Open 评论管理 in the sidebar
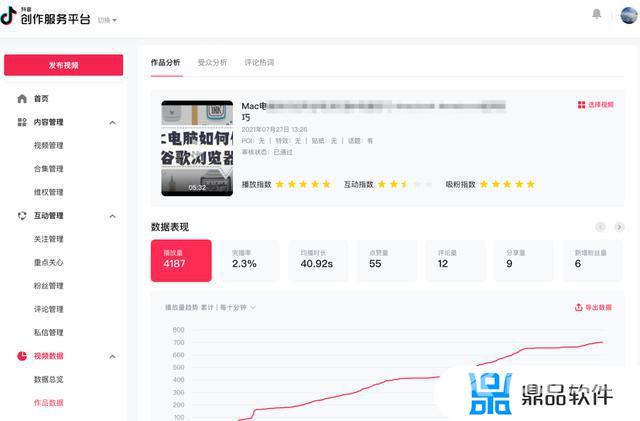The image size is (640, 421). pos(49,309)
